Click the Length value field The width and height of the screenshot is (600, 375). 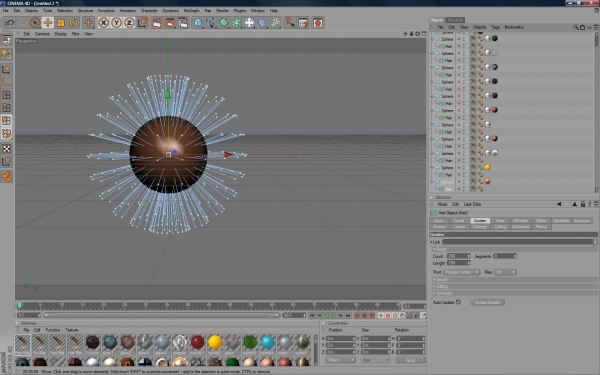pos(458,263)
